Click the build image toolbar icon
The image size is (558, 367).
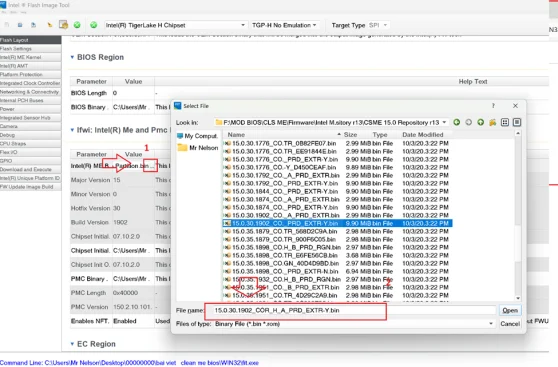64,25
